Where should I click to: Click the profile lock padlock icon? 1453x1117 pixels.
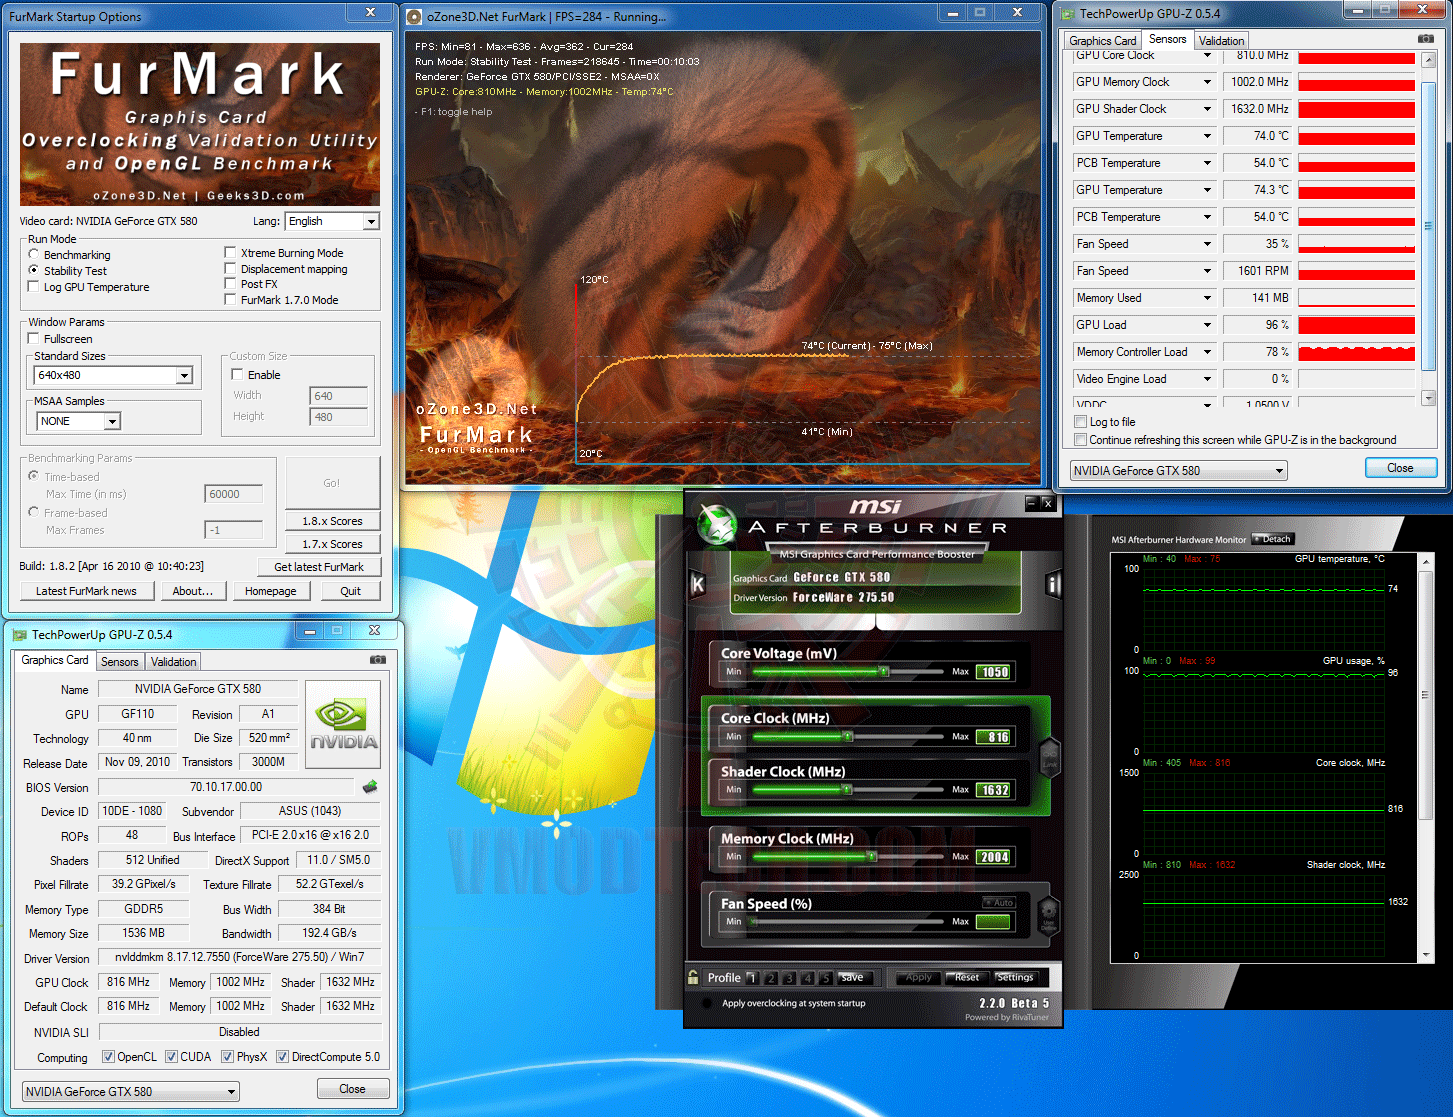pos(693,977)
